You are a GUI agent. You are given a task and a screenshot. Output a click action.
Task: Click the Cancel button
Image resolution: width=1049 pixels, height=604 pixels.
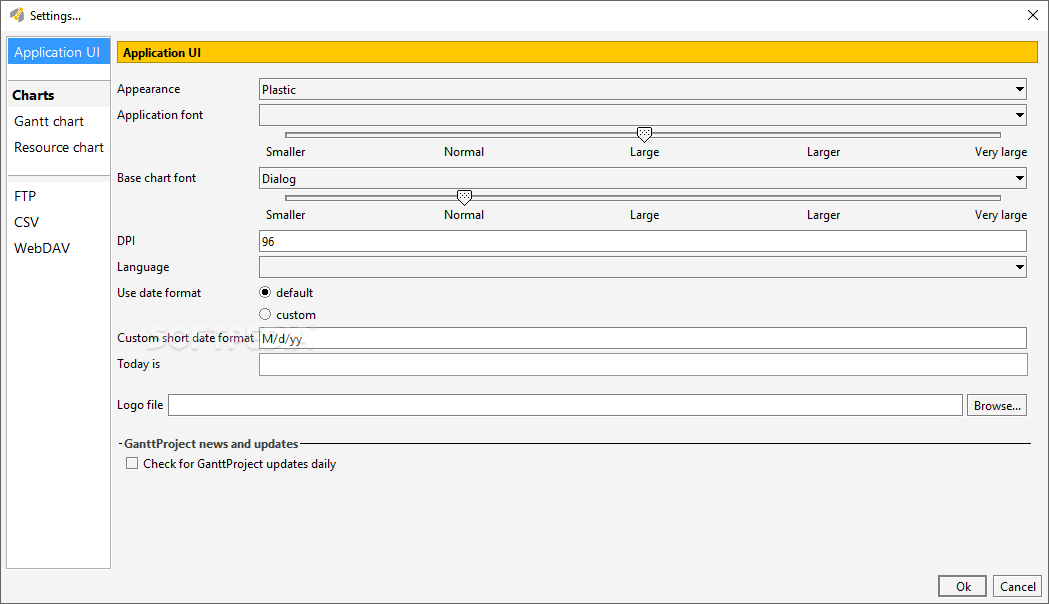click(1017, 586)
